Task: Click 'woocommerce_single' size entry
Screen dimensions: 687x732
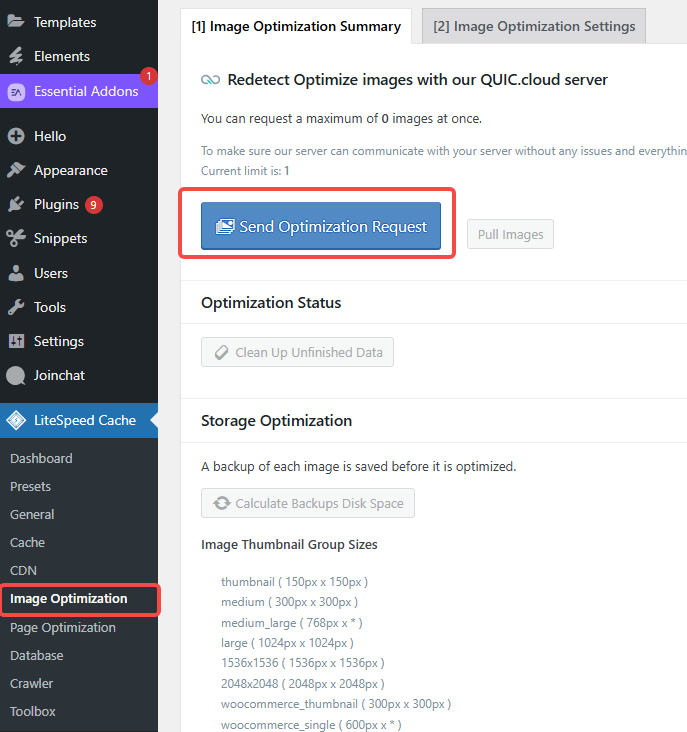Action: [311, 725]
